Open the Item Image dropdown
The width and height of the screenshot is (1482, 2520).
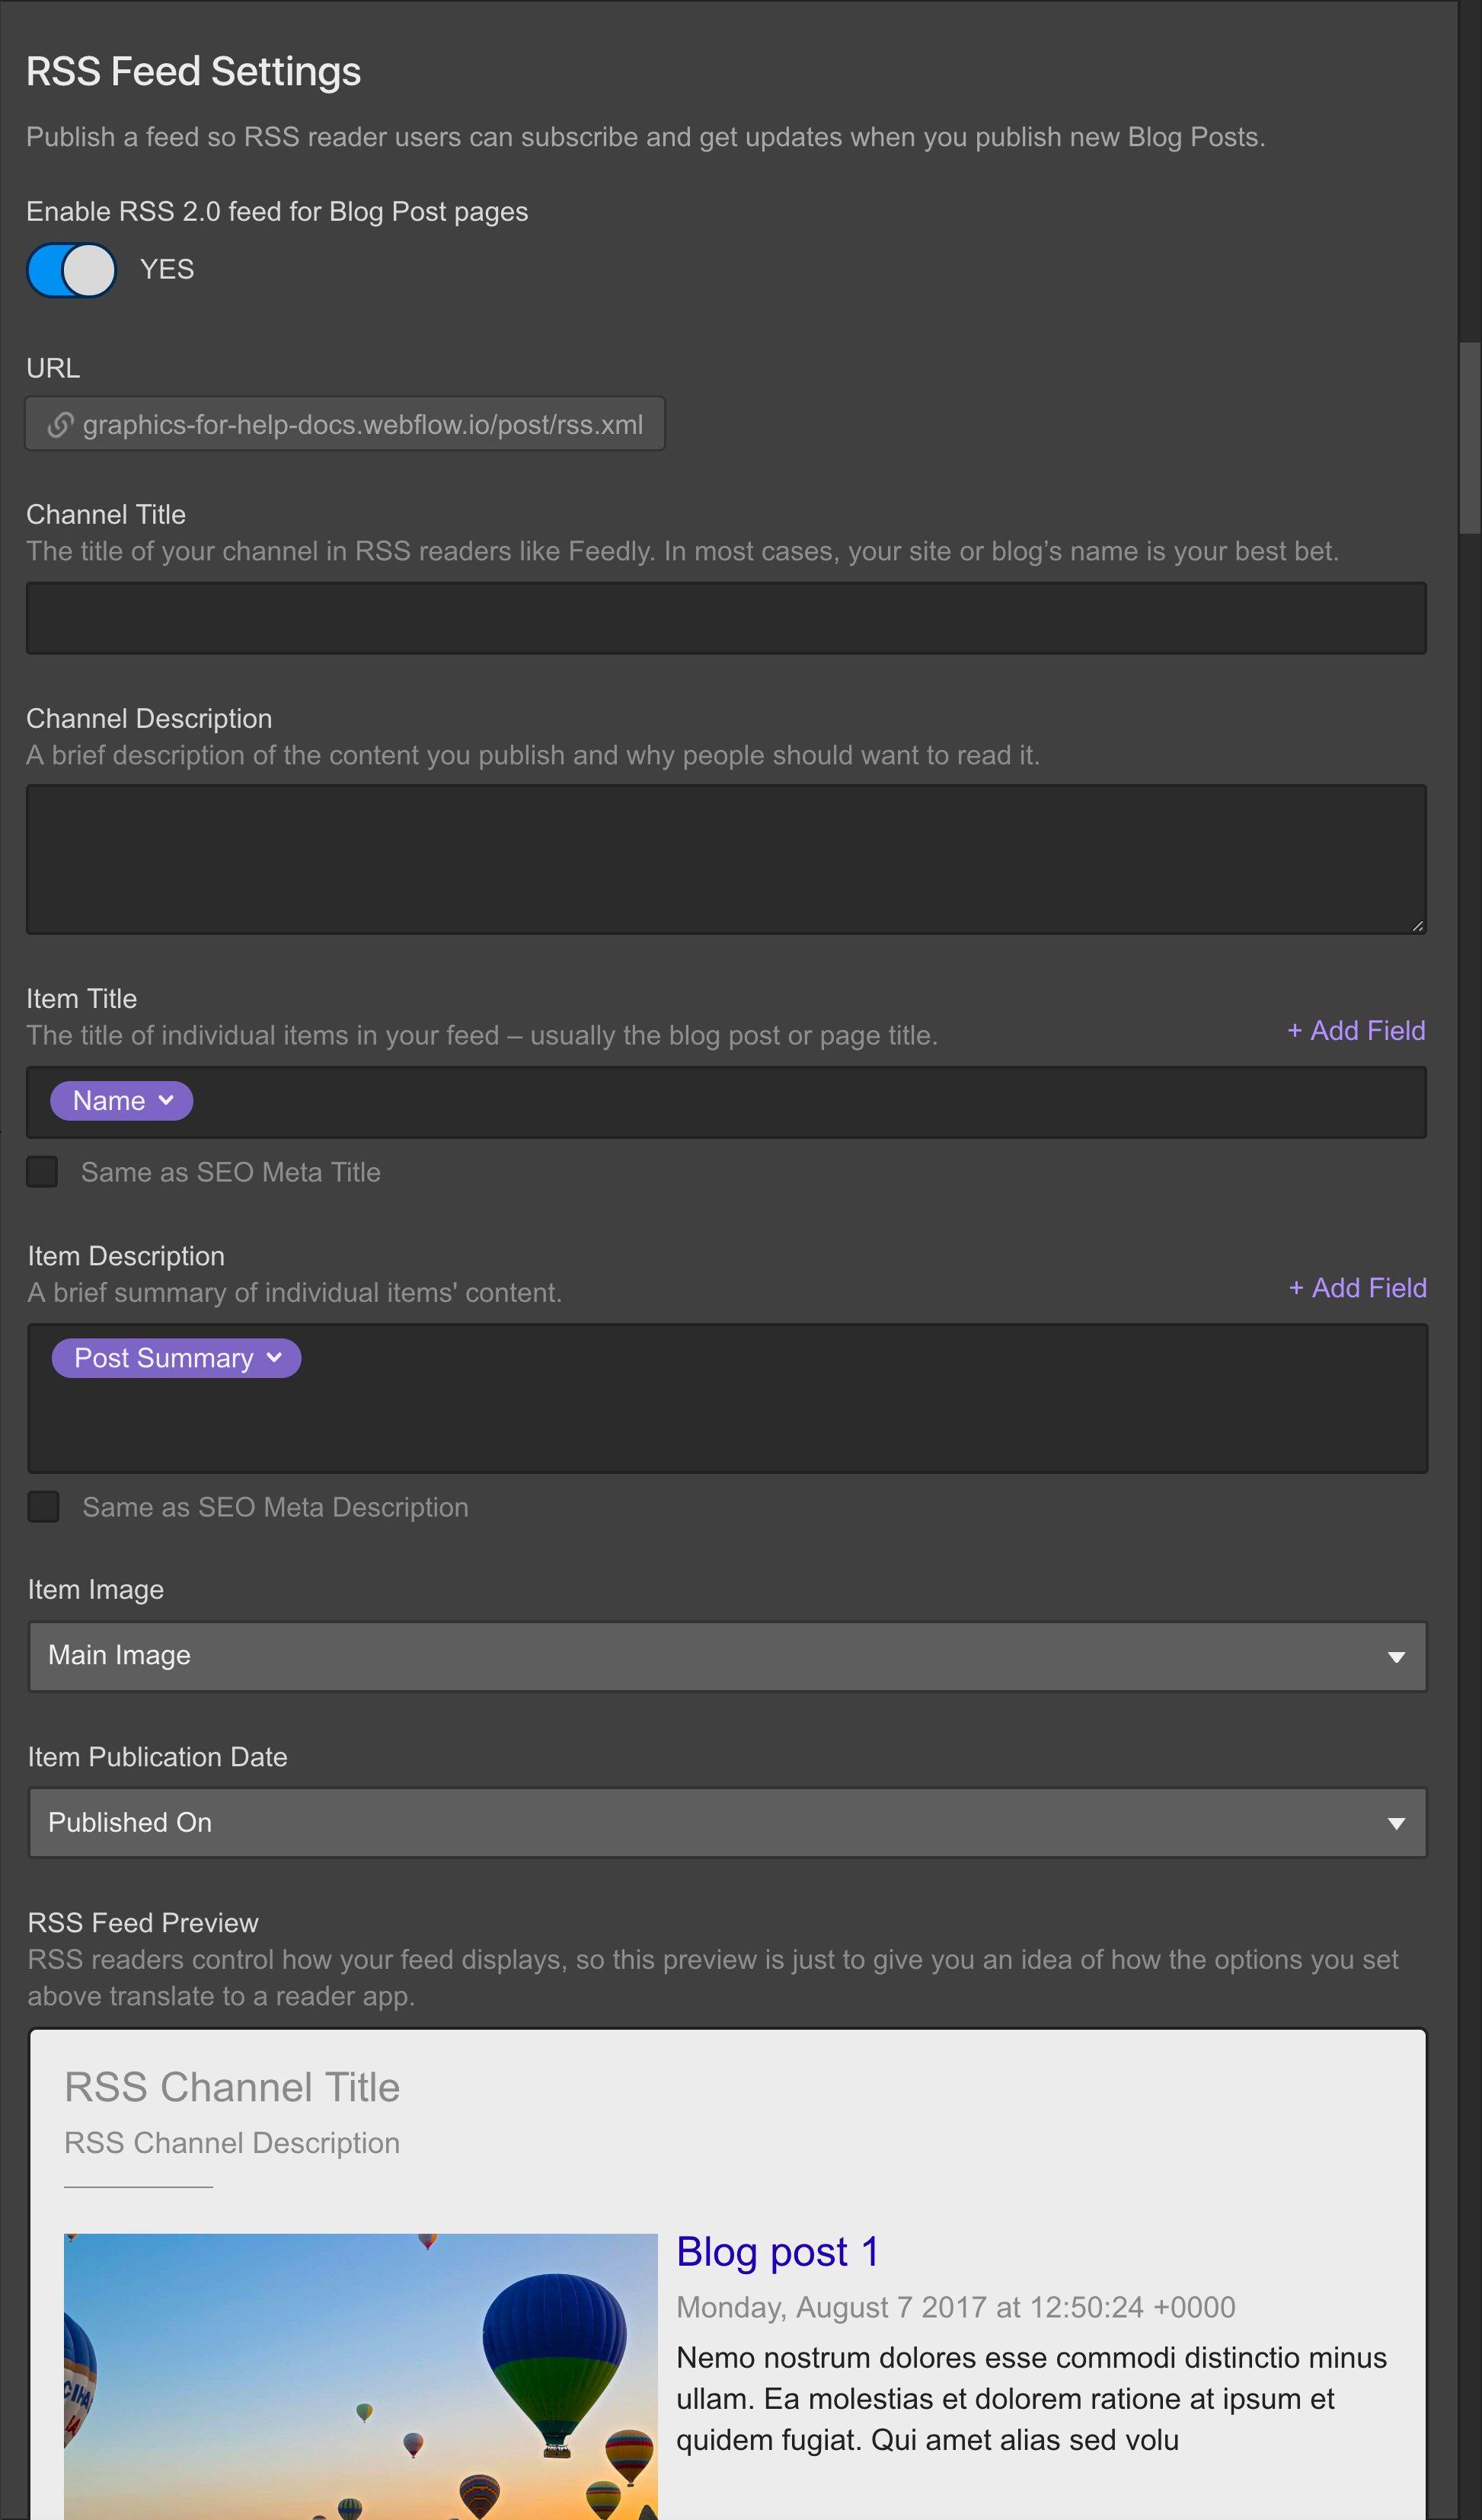(x=727, y=1656)
